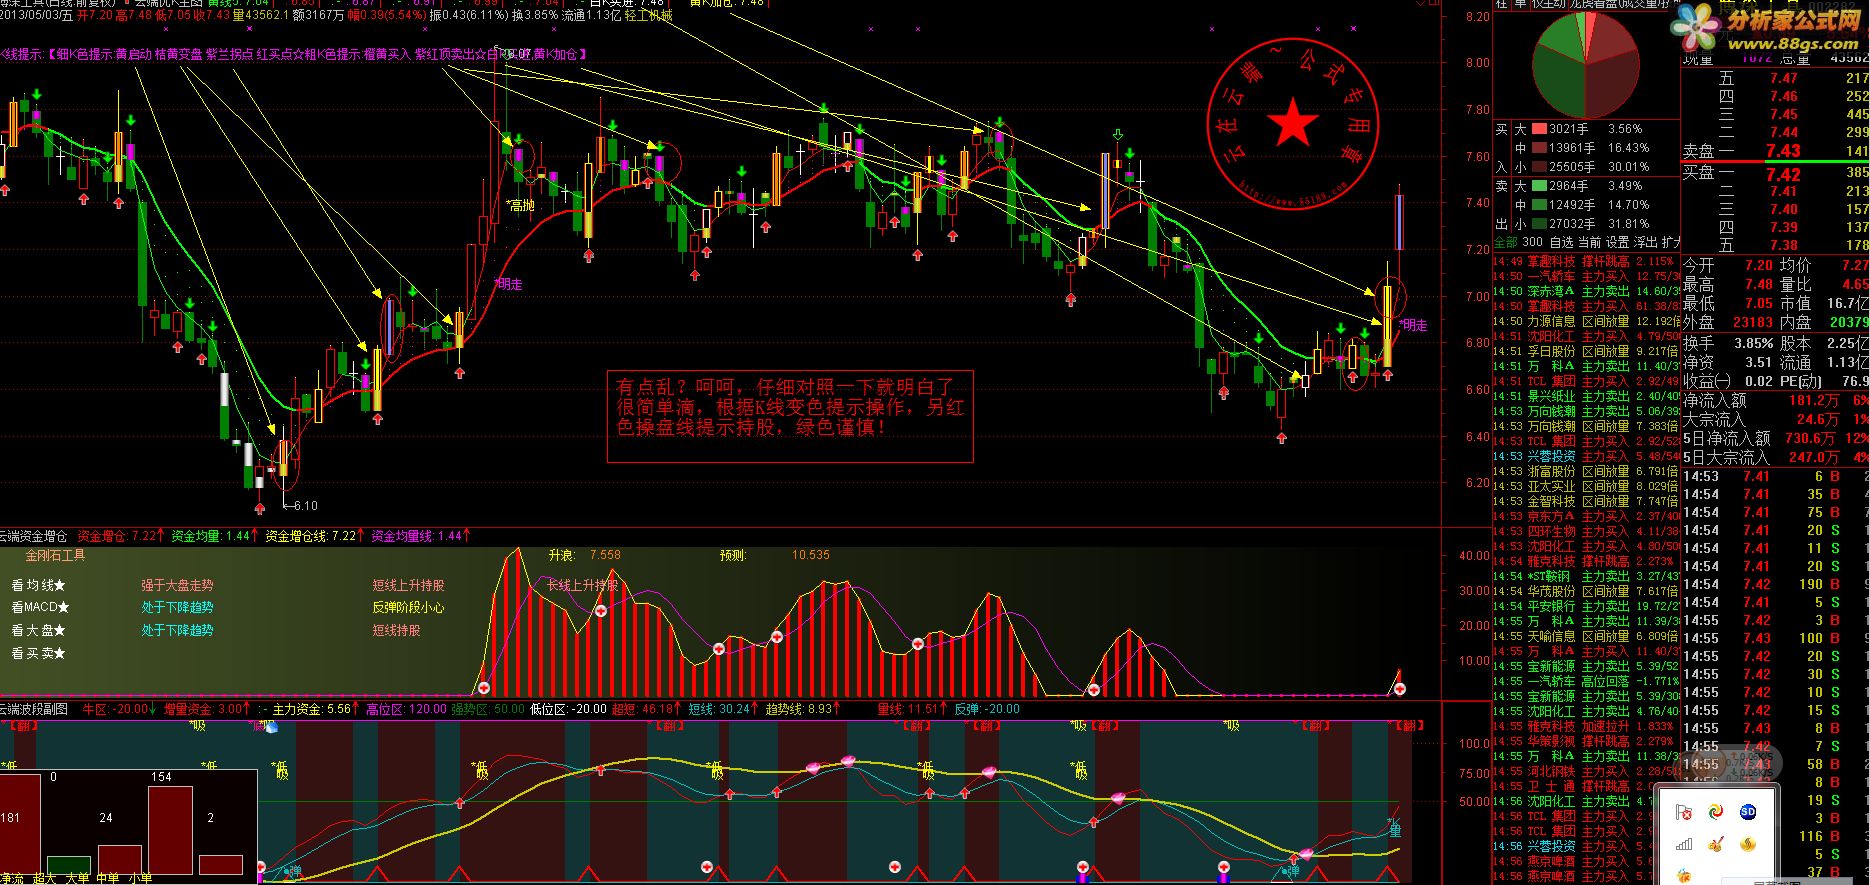Click the medium buy 13961手 color swatch
Screen dimensions: 1870x885
click(x=1539, y=148)
